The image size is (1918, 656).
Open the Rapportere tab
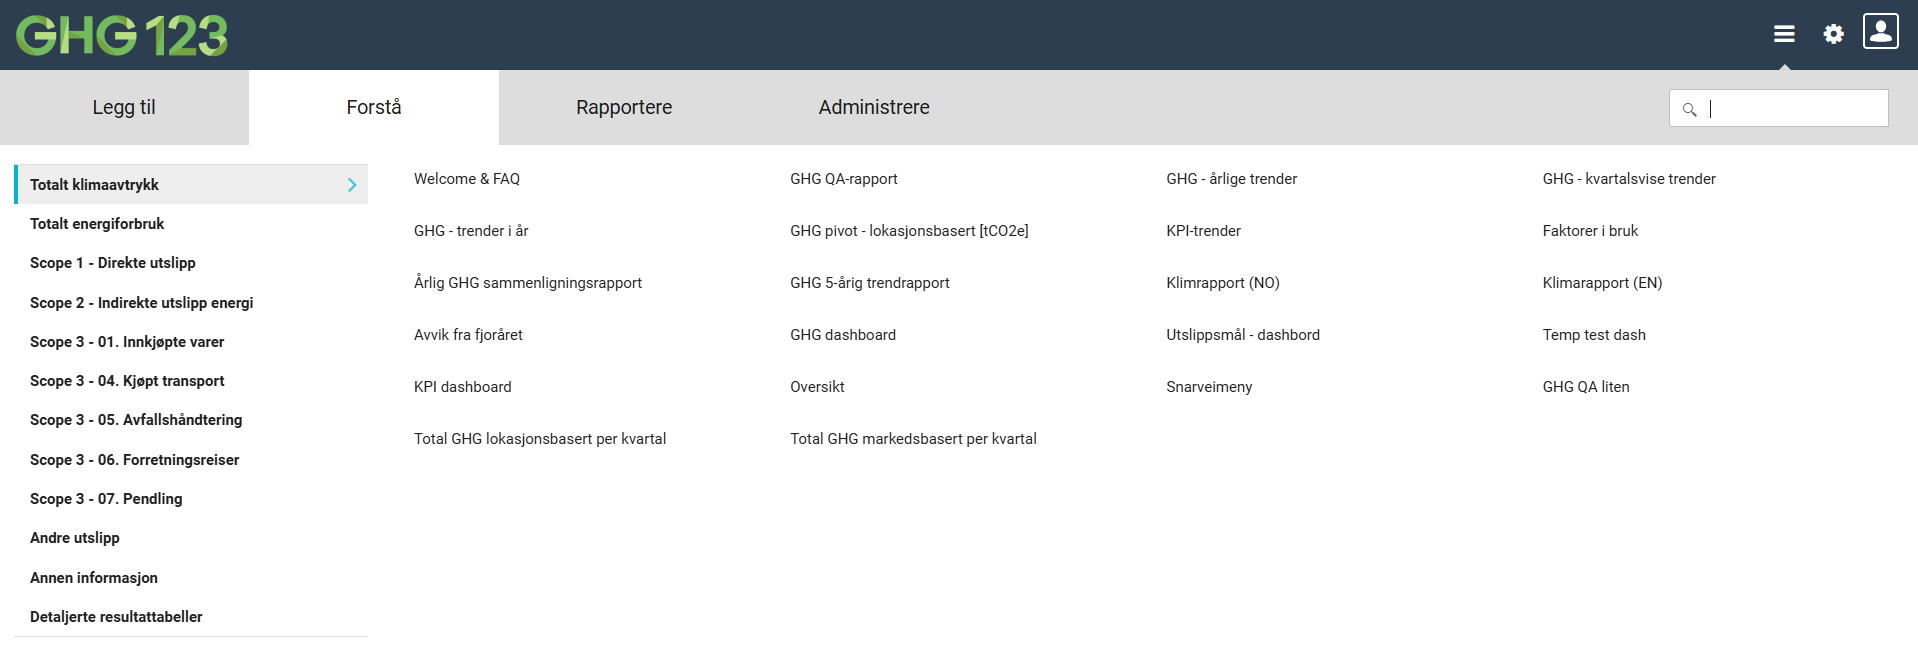624,107
